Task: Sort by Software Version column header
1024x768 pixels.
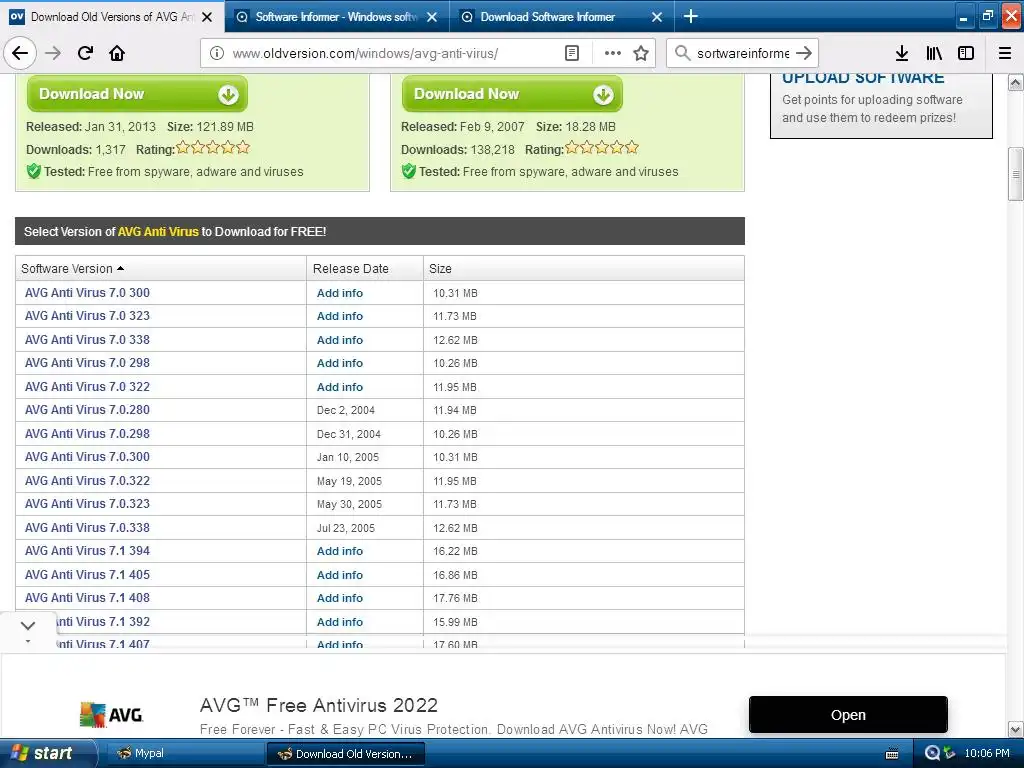Action: (x=161, y=268)
